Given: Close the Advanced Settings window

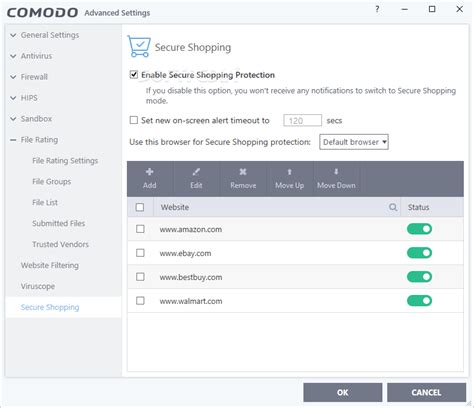Looking at the screenshot, I should 459,9.
